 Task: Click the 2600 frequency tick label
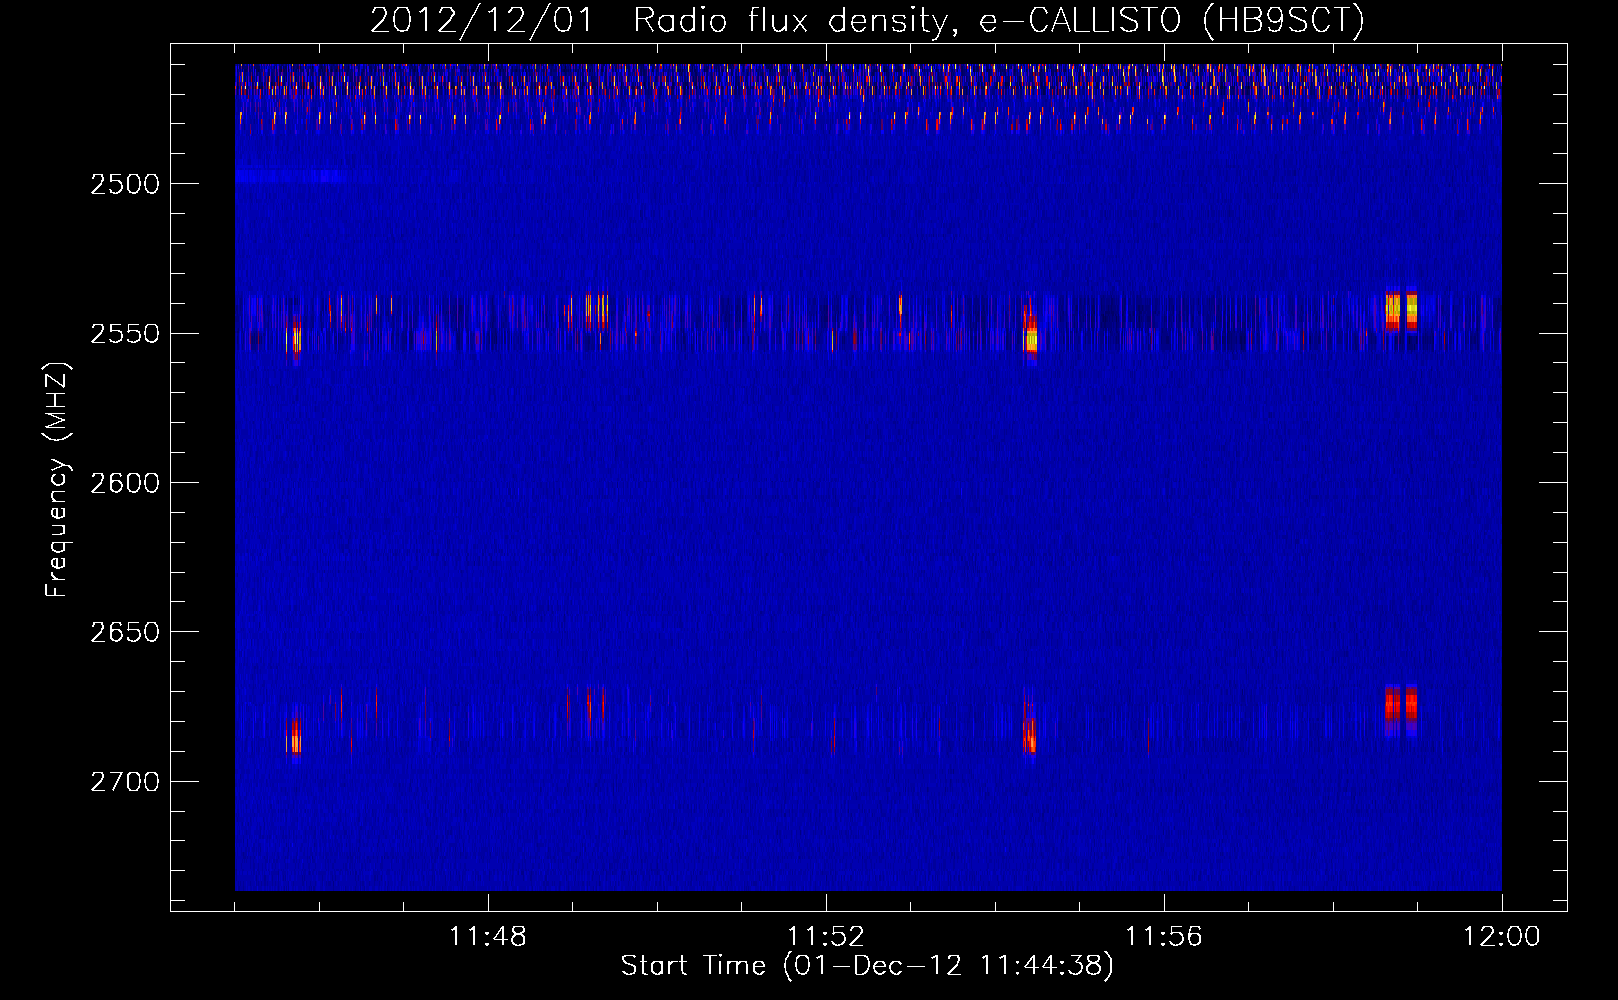coord(125,483)
